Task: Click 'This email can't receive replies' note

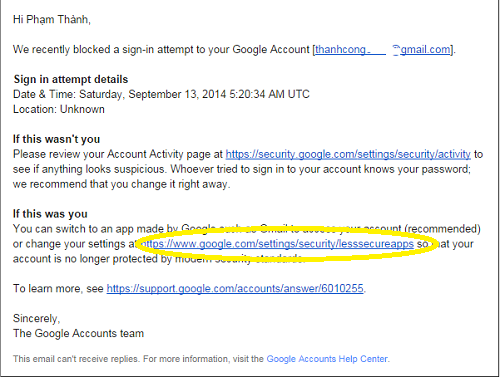Action: click(77, 359)
